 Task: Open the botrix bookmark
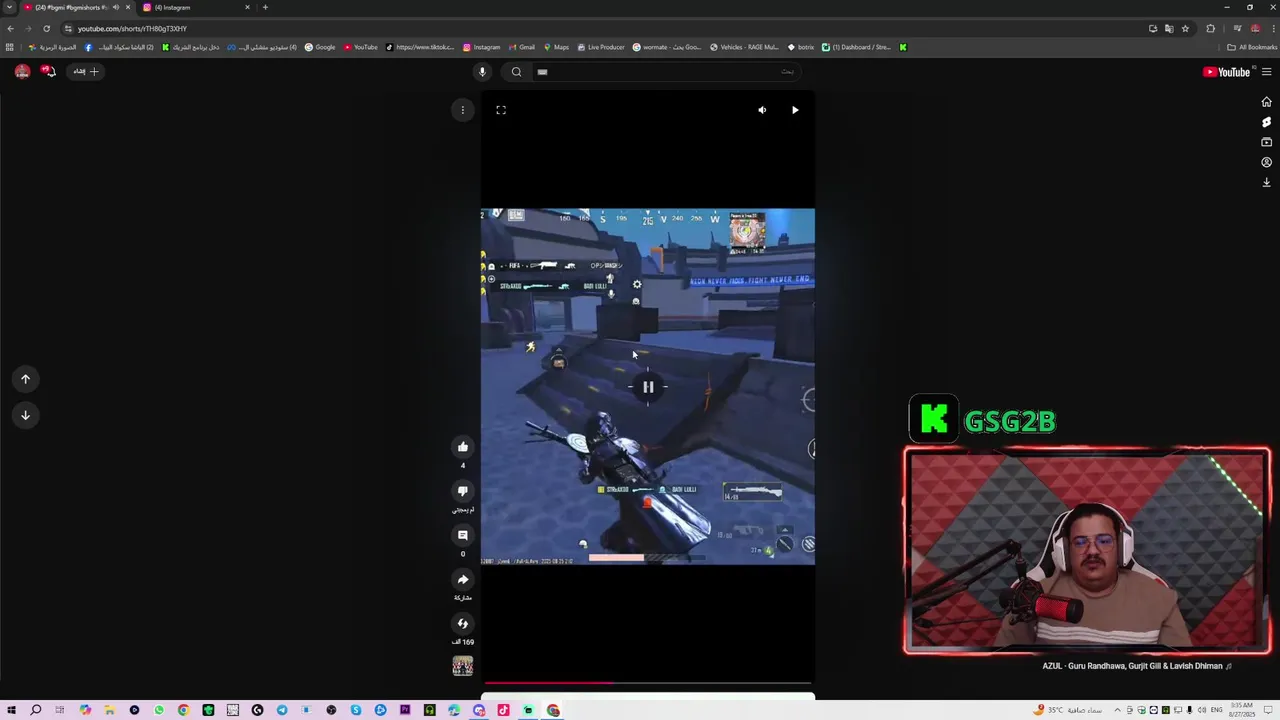coord(801,47)
